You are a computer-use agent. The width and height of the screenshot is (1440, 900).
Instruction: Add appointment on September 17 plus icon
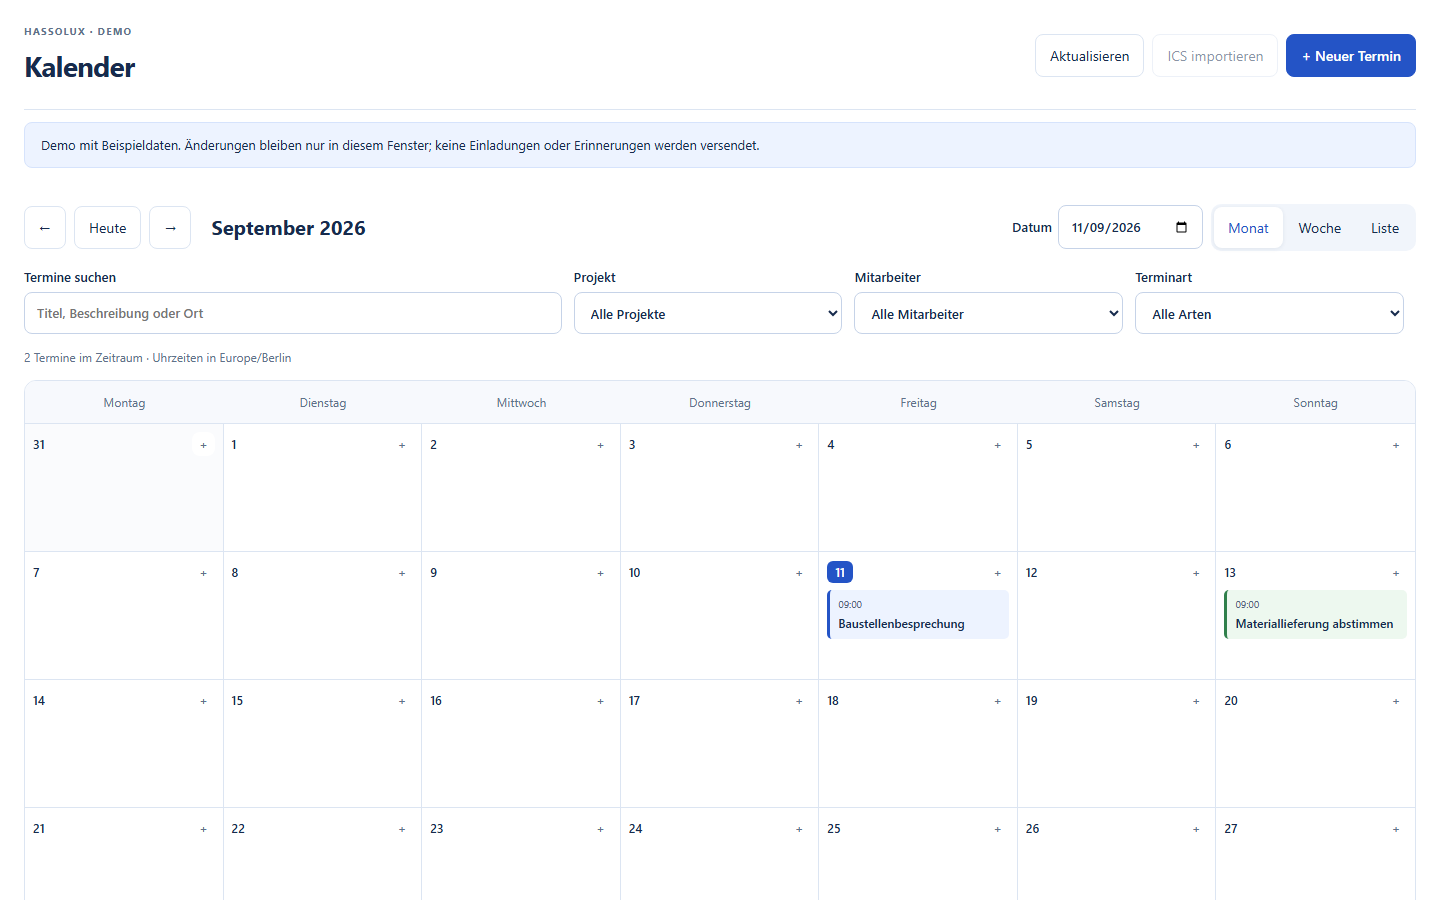799,701
